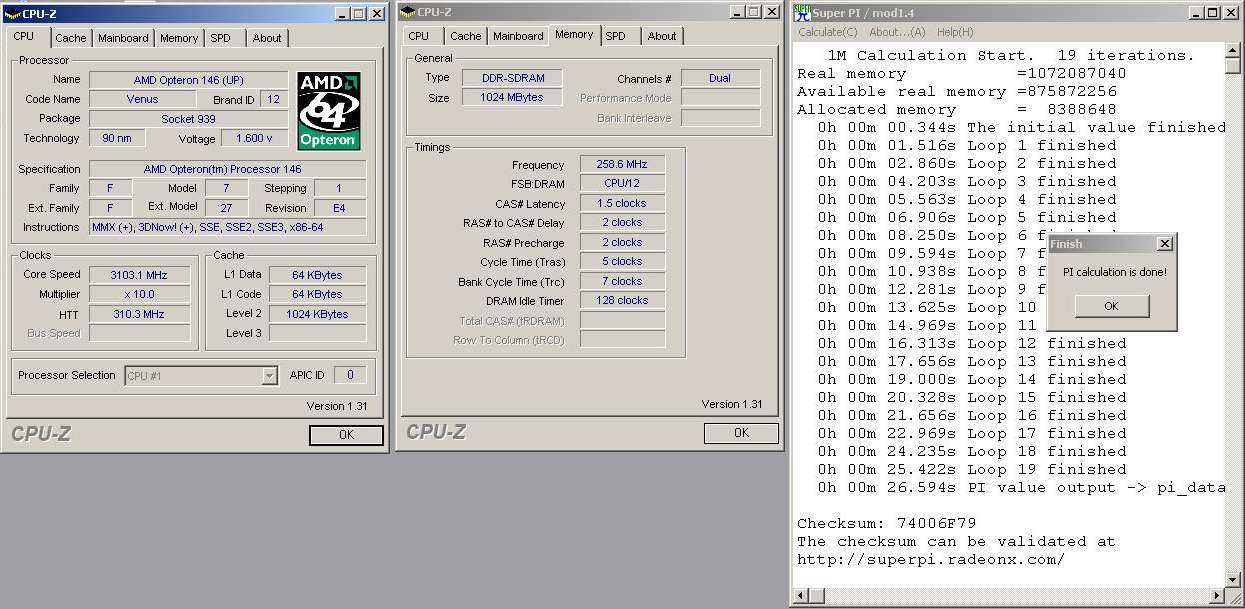Click the Voltage field 1.600 v
The width and height of the screenshot is (1245, 609).
254,139
